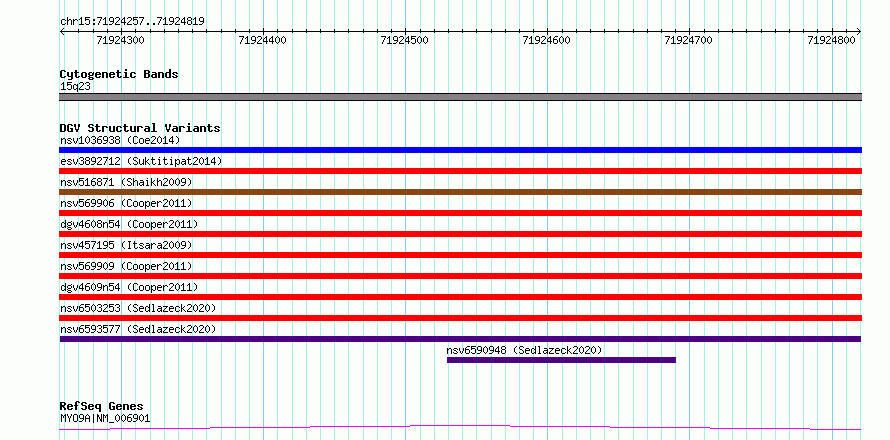Screen dimensions: 890x440
Task: Click the brown nsv516871 variant bar
Action: [x=460, y=192]
